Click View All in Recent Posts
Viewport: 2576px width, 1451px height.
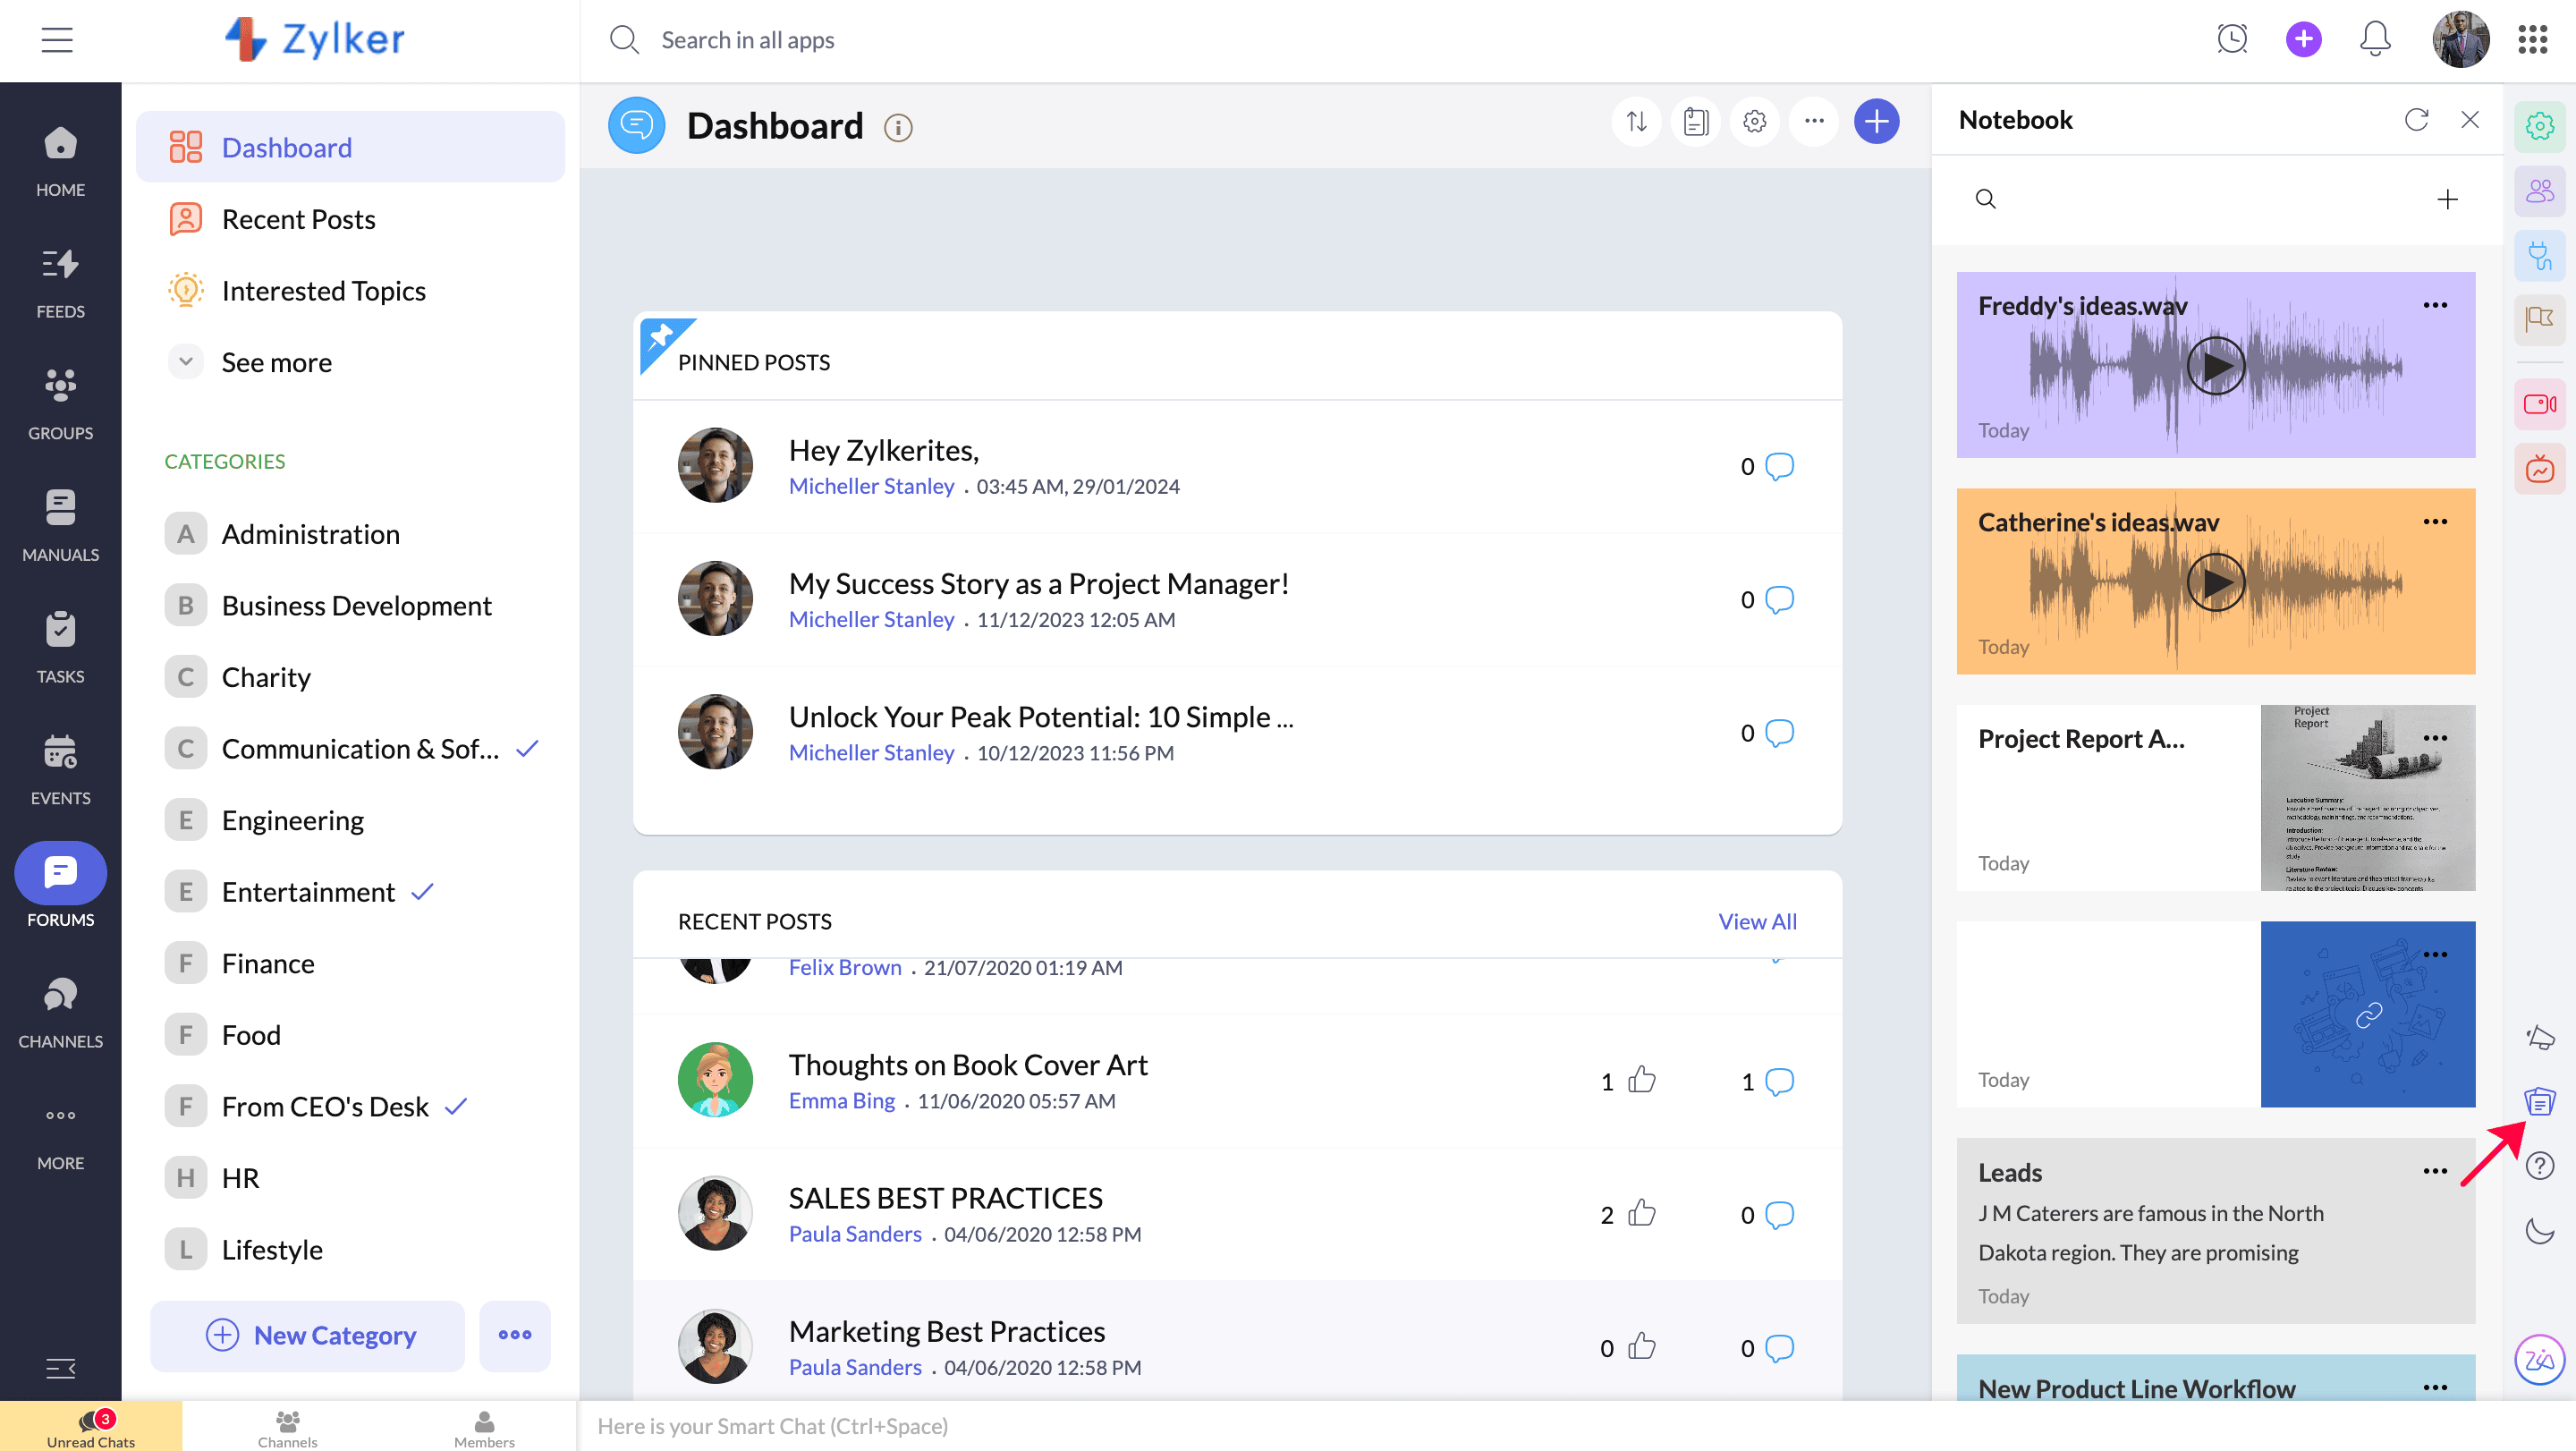tap(1757, 921)
